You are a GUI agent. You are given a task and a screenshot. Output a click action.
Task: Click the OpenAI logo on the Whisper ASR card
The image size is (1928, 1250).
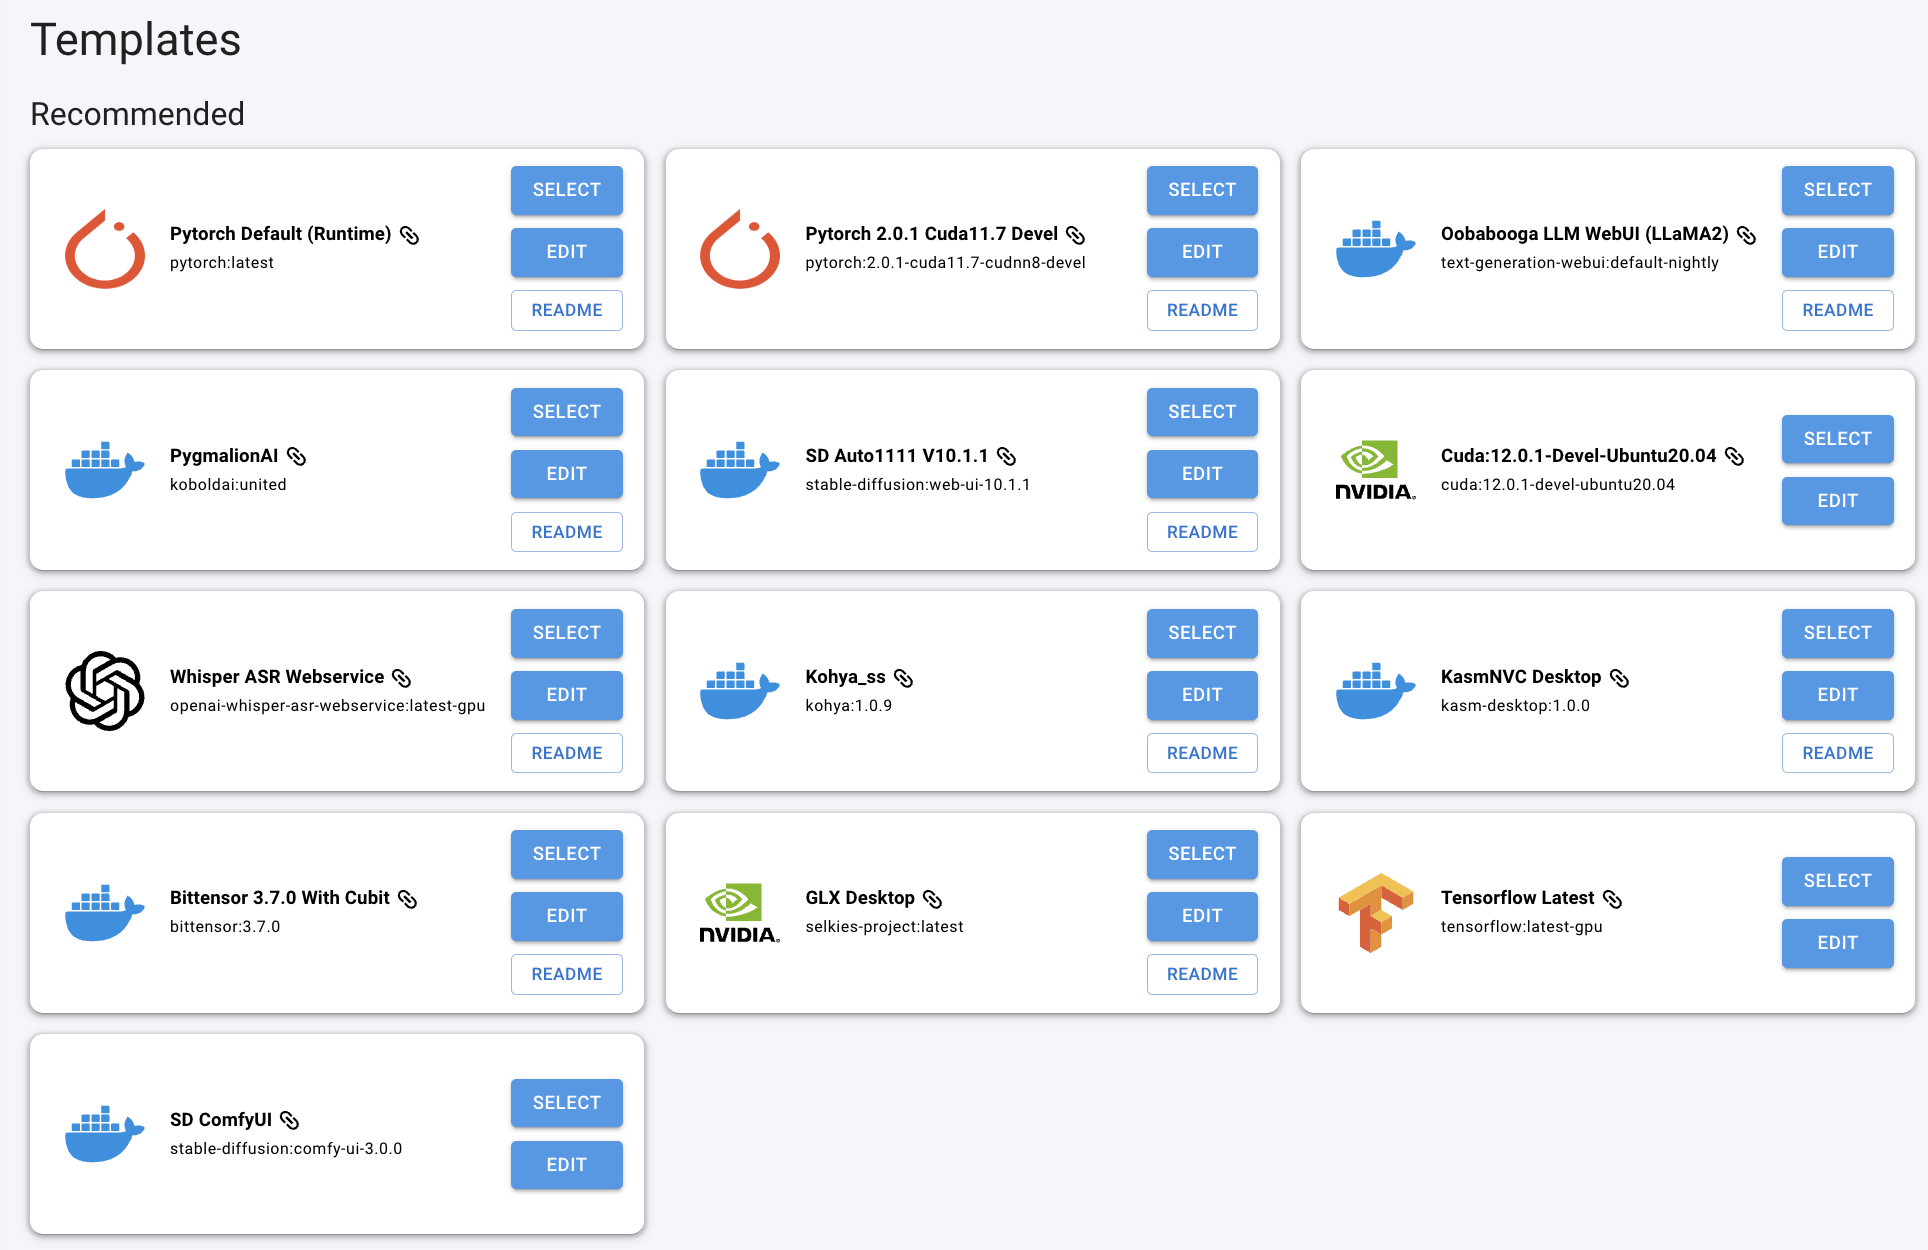[105, 691]
